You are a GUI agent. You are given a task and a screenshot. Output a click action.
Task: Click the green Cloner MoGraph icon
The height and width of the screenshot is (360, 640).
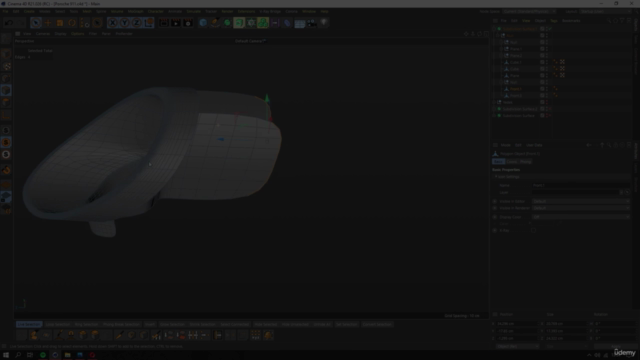(x=263, y=23)
